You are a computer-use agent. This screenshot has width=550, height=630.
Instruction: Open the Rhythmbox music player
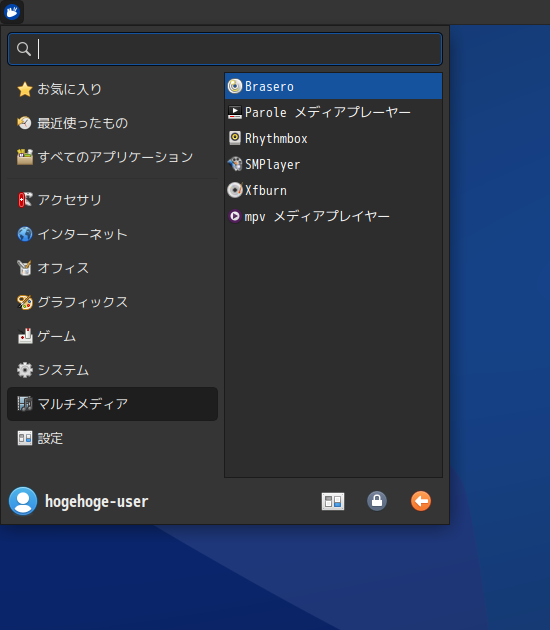click(333, 139)
